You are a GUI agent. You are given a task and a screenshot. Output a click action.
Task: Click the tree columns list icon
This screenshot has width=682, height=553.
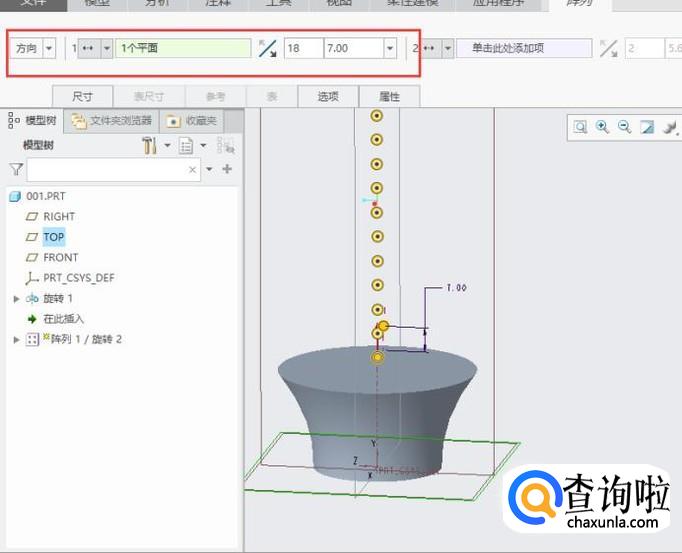(x=186, y=146)
